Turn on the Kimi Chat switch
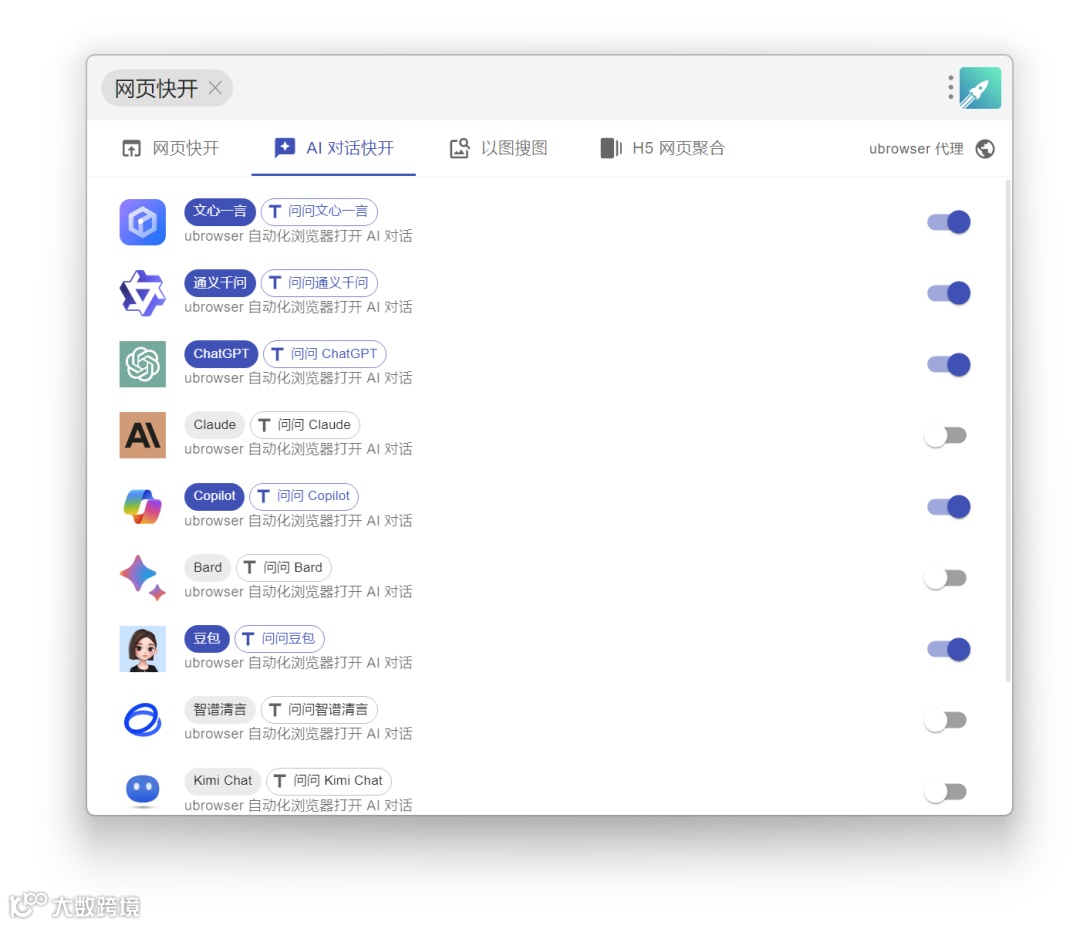The height and width of the screenshot is (926, 1080). (x=945, y=792)
